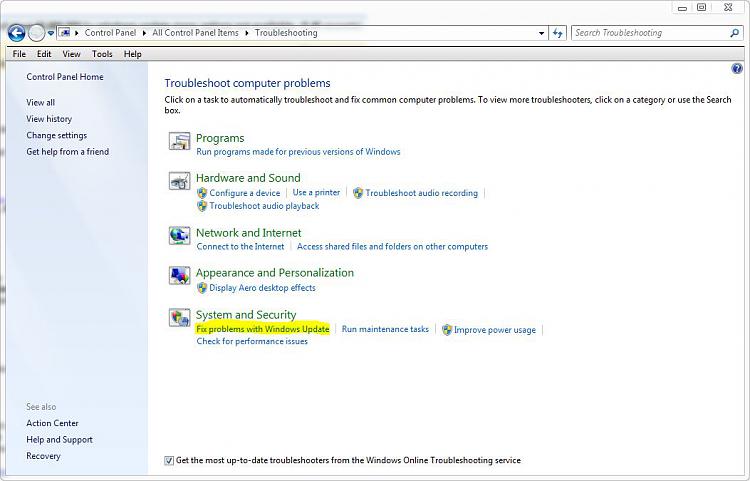Click the magnifier search icon
The height and width of the screenshot is (481, 750).
pos(734,33)
